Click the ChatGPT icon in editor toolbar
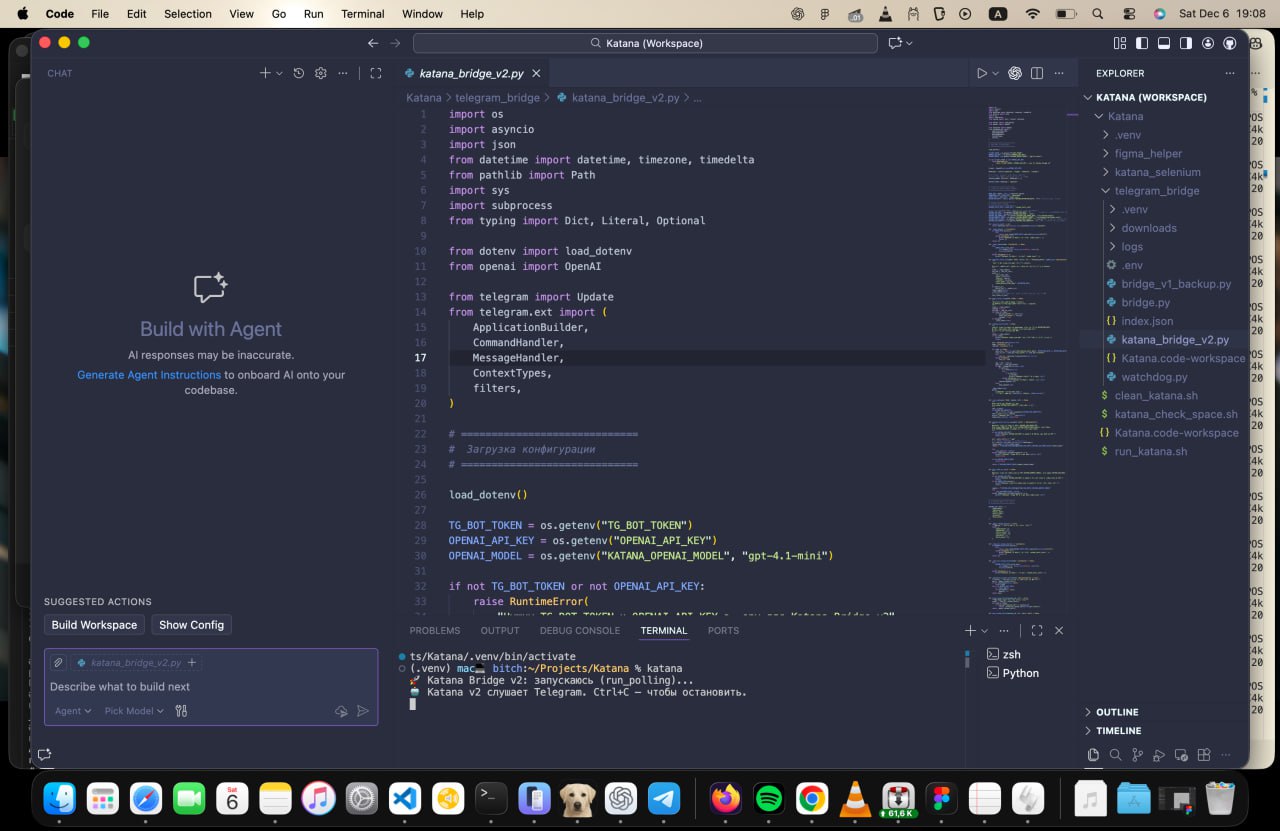 [1014, 73]
